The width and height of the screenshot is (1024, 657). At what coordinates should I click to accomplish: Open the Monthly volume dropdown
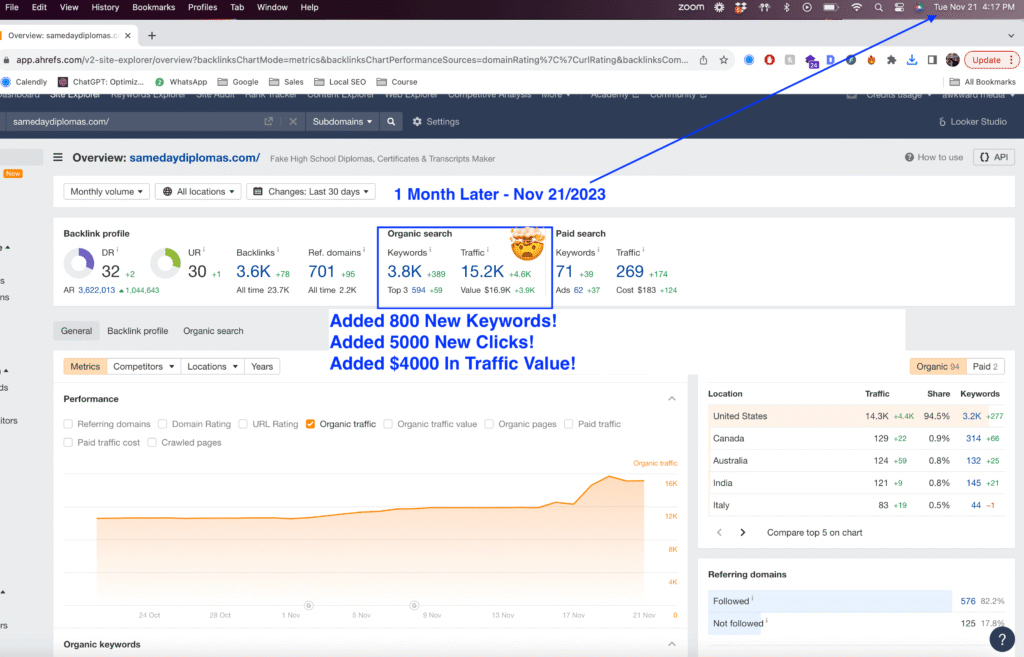pos(106,191)
